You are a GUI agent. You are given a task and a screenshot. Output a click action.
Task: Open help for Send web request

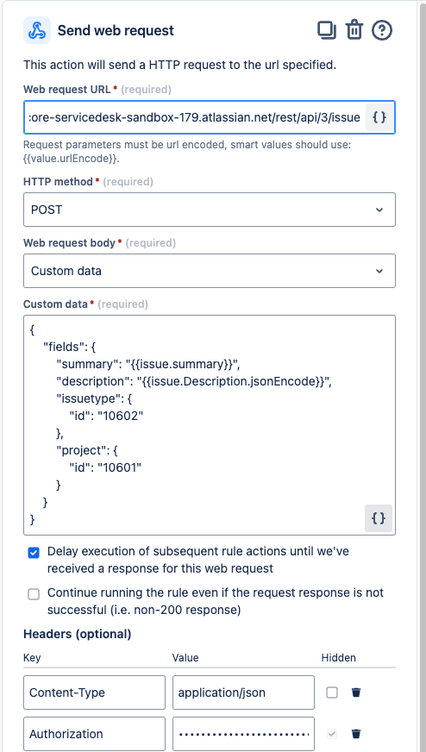point(382,31)
